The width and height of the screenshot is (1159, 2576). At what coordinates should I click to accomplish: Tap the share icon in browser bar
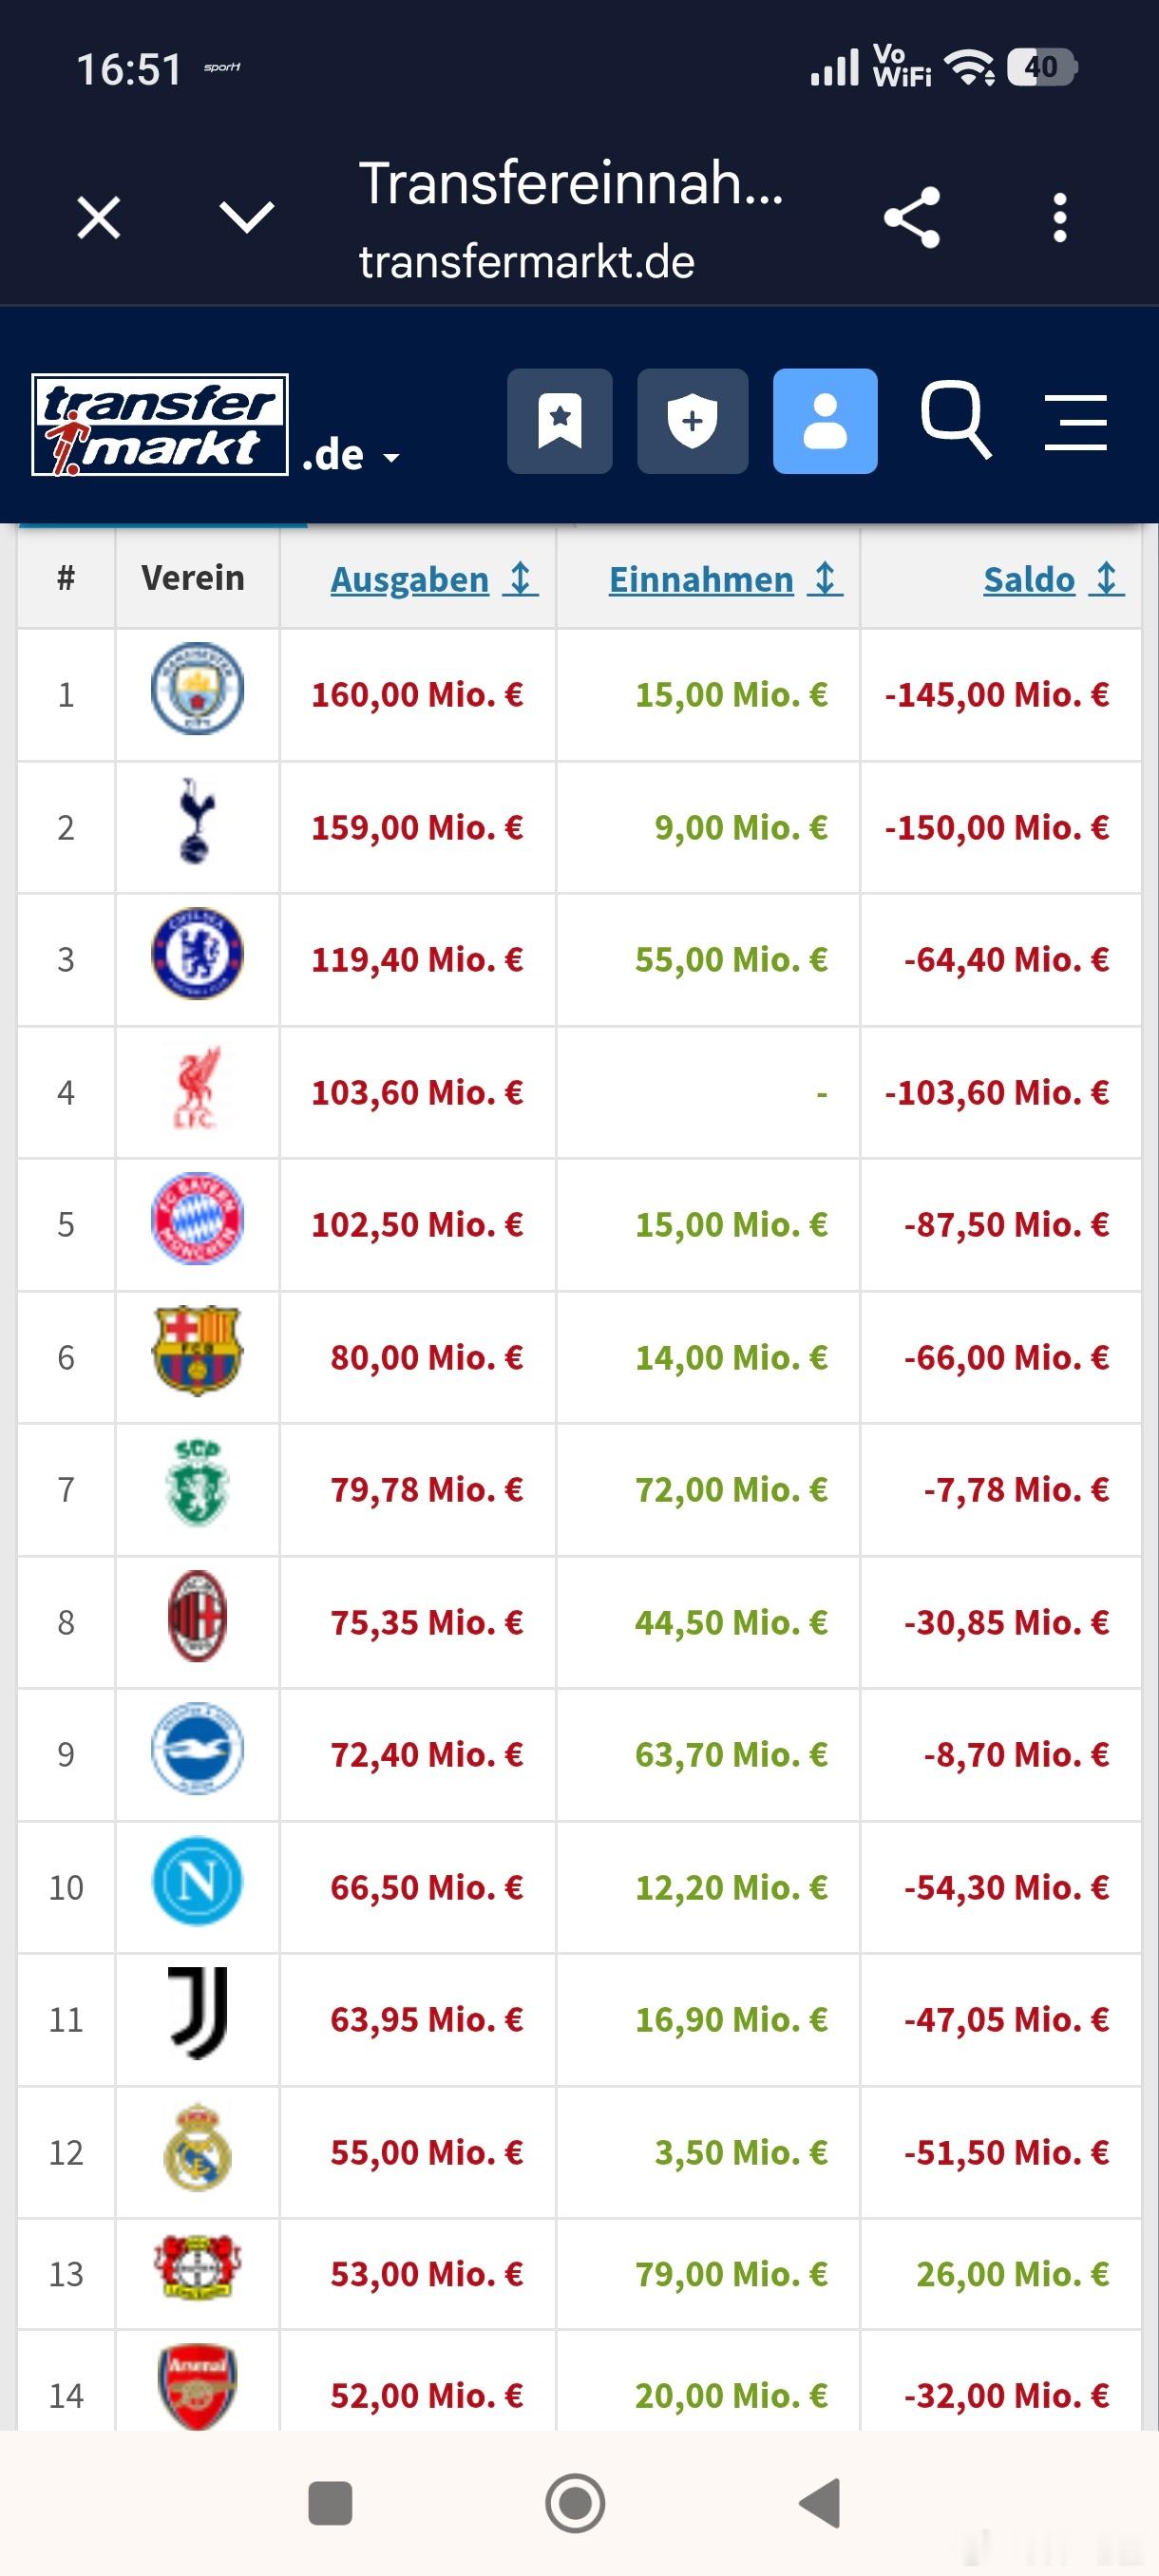pos(912,217)
